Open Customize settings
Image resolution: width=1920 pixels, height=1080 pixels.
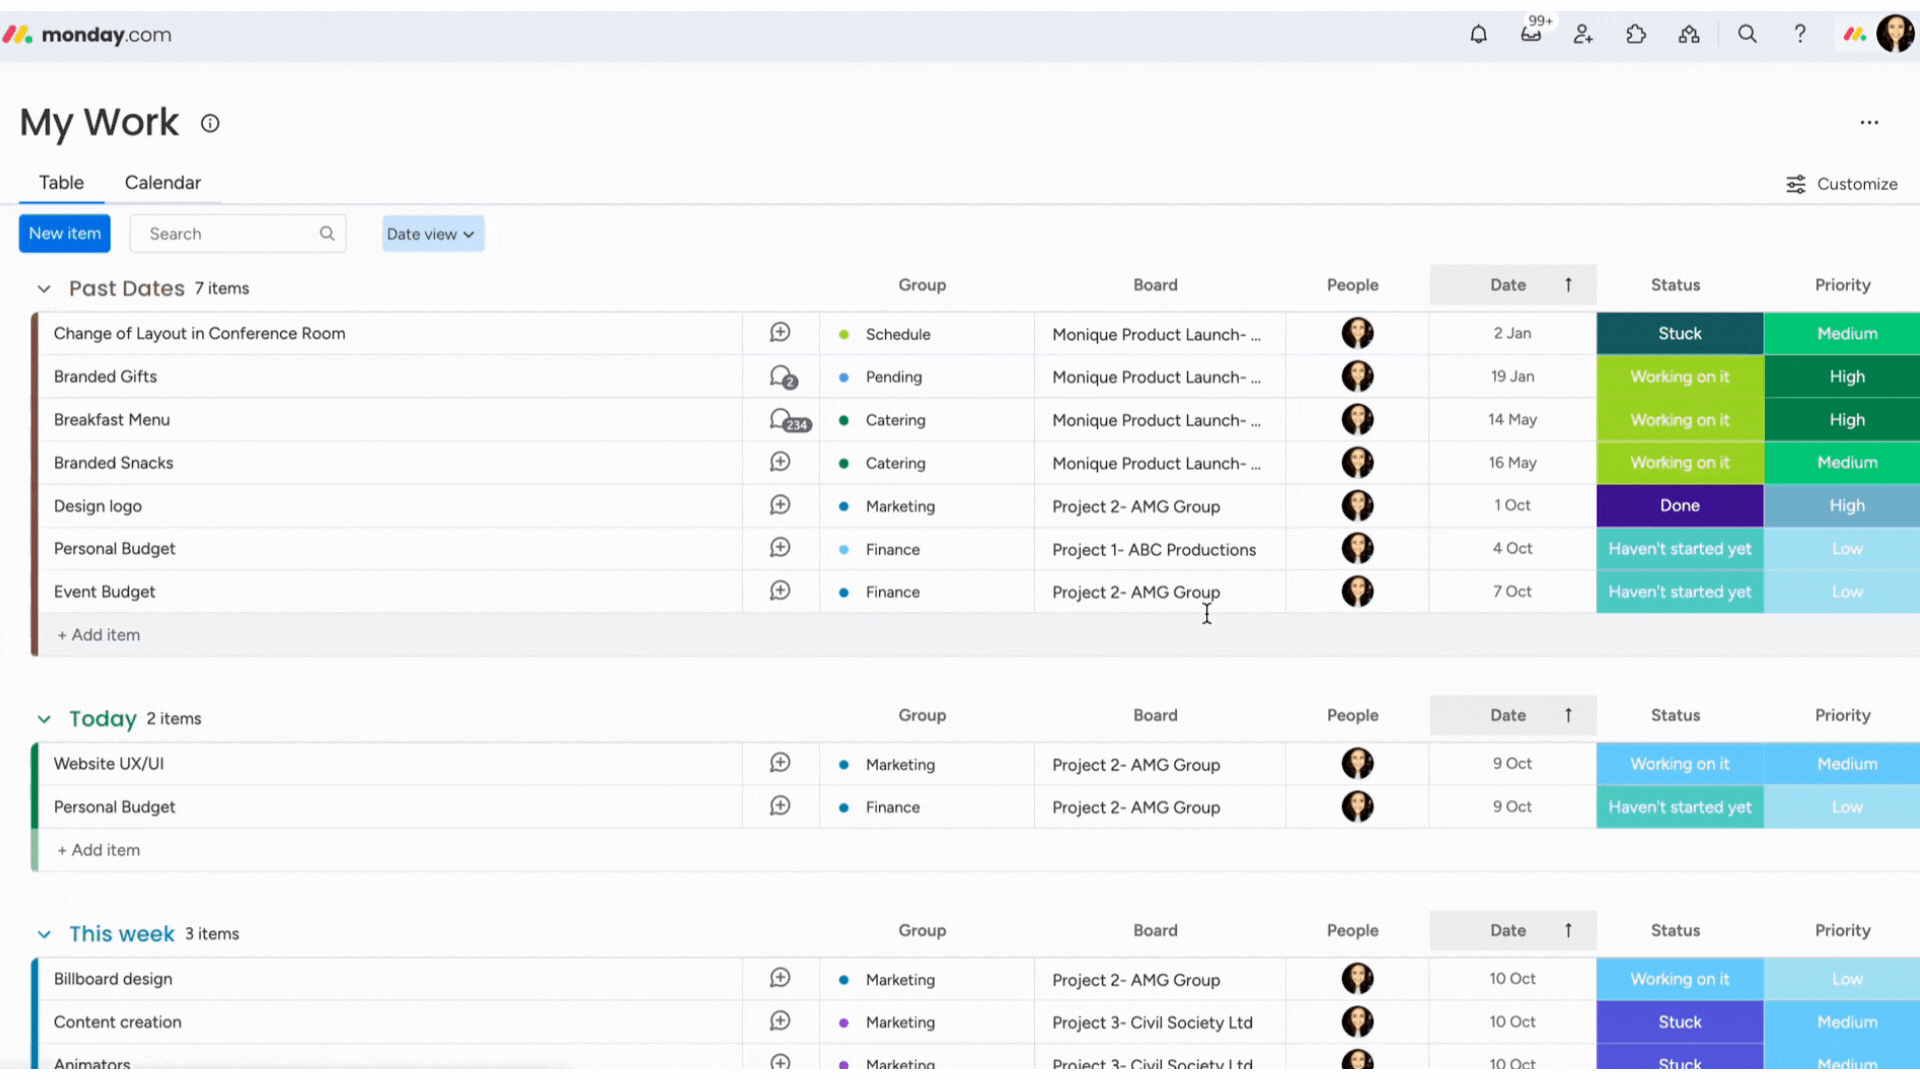(1843, 184)
